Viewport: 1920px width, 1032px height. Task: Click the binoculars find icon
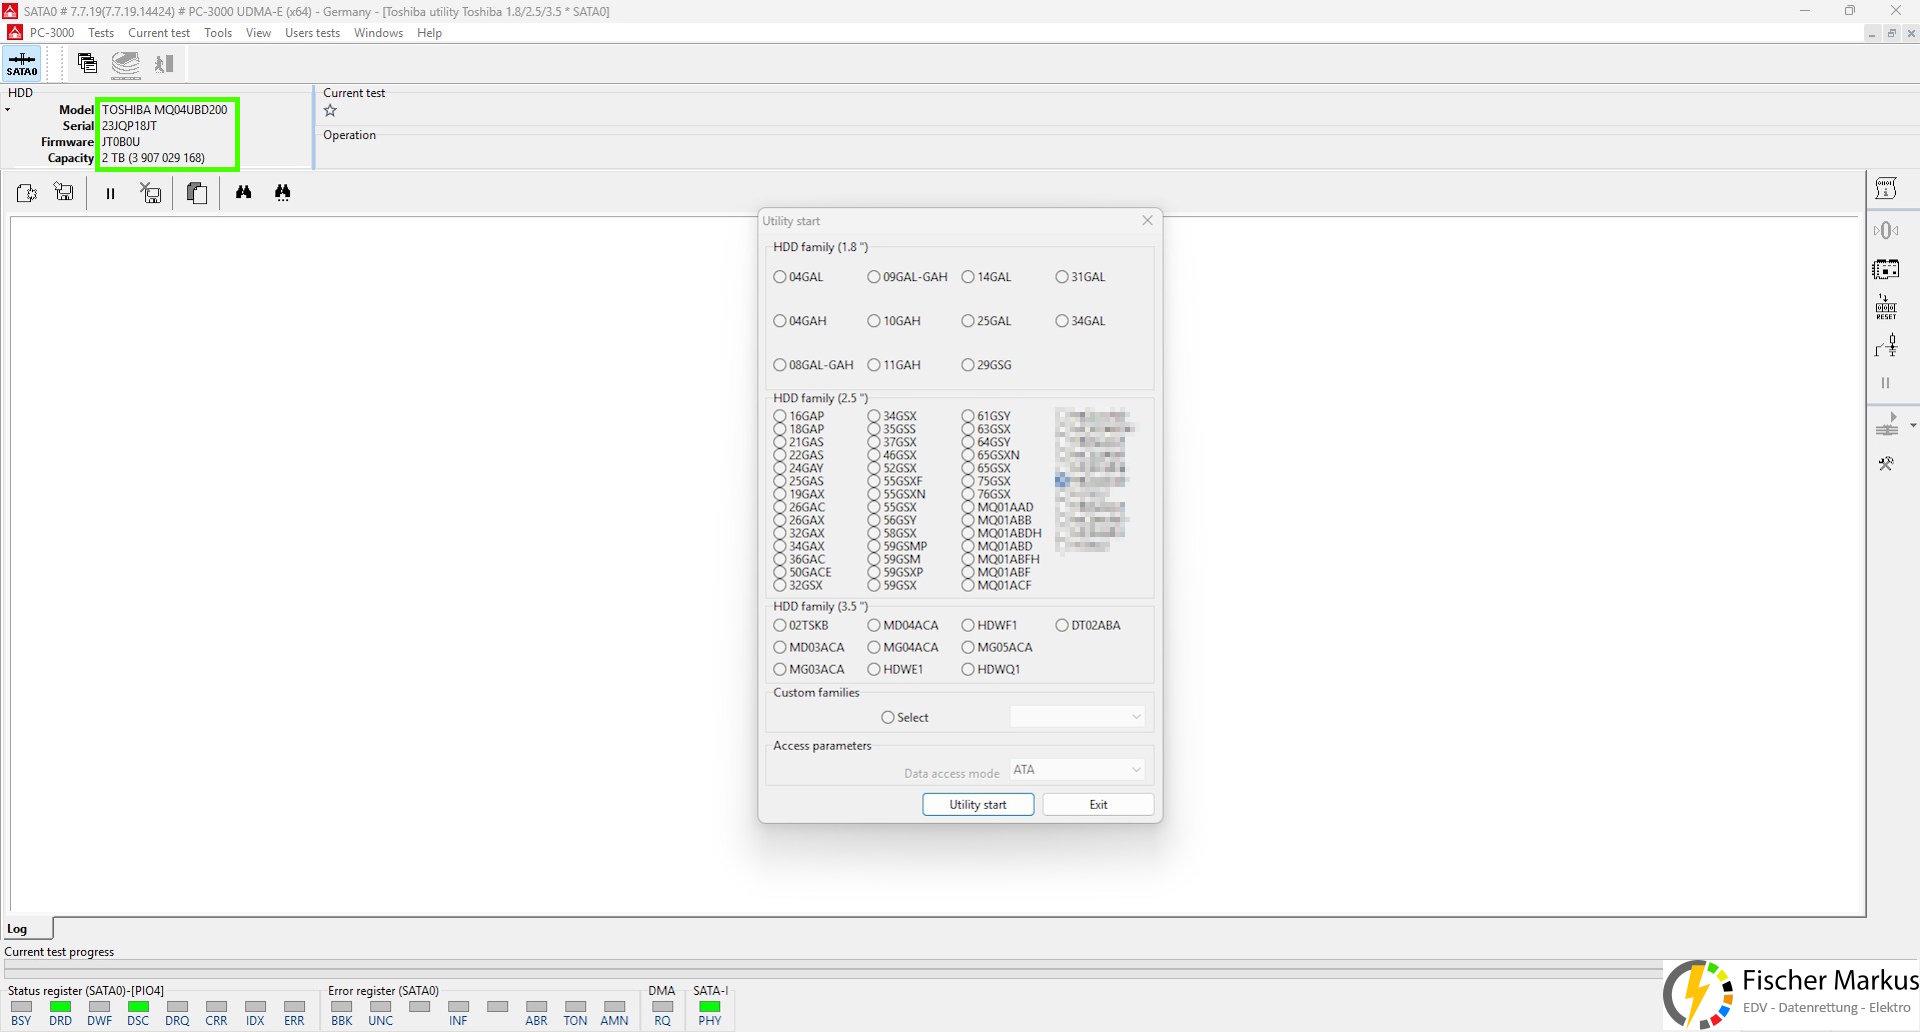point(243,193)
